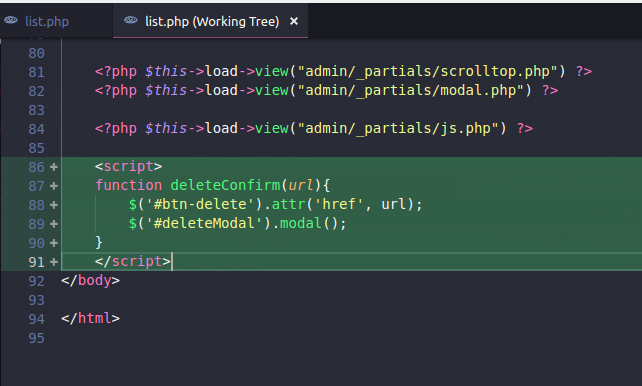
Task: Click the added-line plus marker on line 89
Action: (x=54, y=224)
